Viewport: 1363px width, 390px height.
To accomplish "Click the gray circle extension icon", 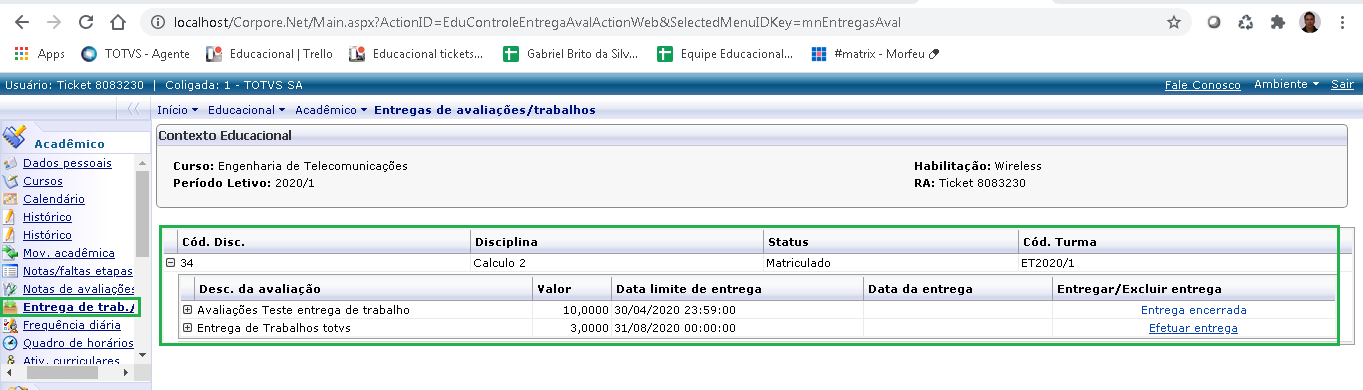I will pyautogui.click(x=1214, y=21).
